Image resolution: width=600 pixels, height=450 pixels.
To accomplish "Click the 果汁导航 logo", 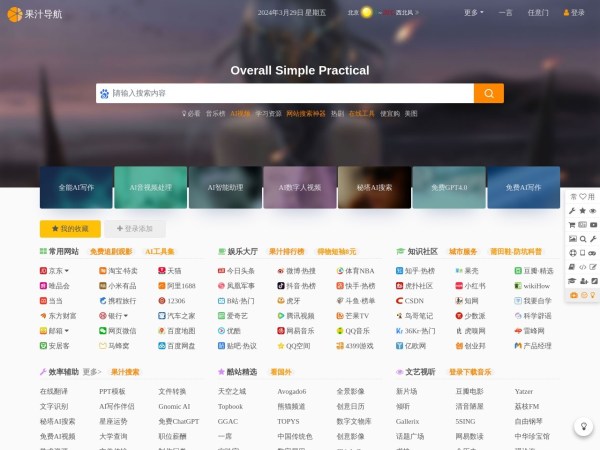I will [x=34, y=15].
